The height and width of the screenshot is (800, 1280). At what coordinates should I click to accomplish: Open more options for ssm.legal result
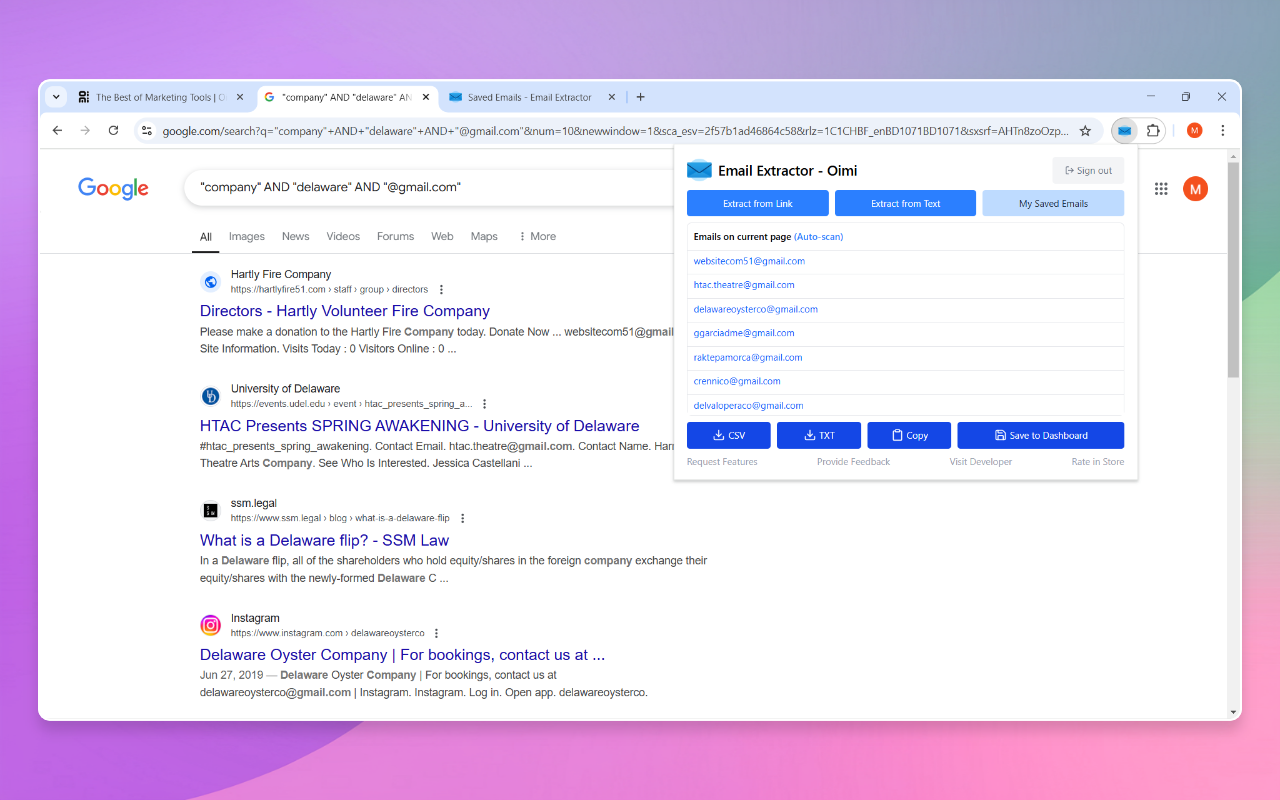pyautogui.click(x=463, y=519)
